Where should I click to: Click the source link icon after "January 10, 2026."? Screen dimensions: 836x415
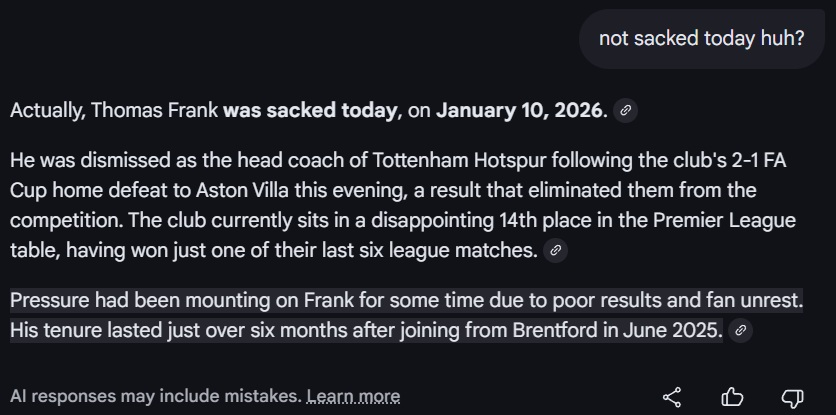(x=625, y=111)
